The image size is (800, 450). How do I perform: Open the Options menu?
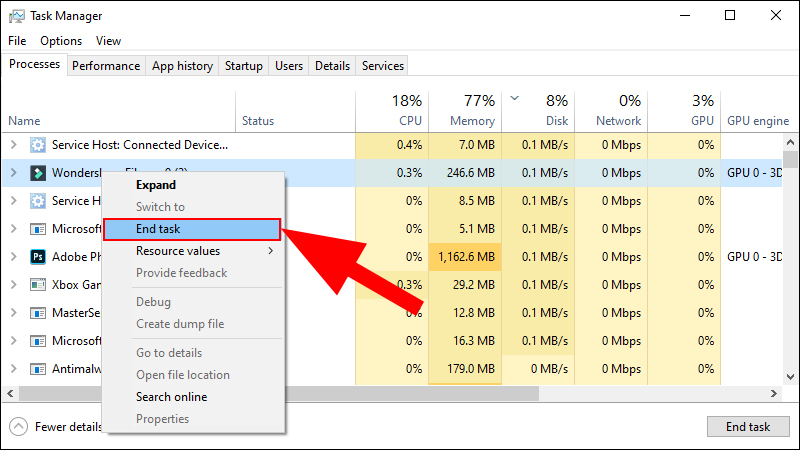pyautogui.click(x=61, y=41)
